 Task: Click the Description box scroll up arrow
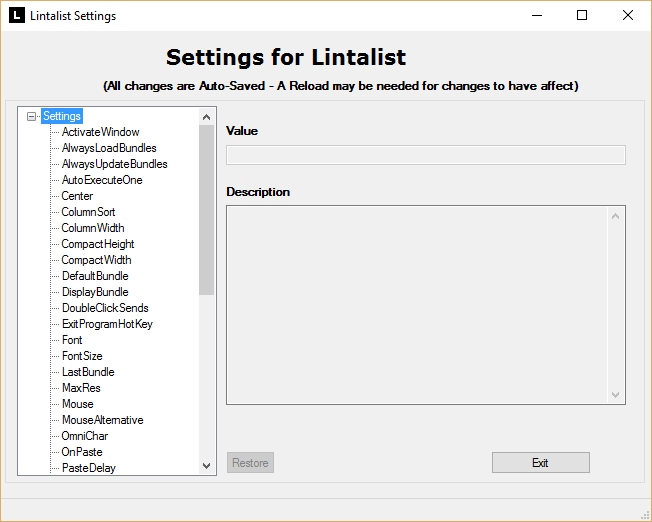click(616, 215)
